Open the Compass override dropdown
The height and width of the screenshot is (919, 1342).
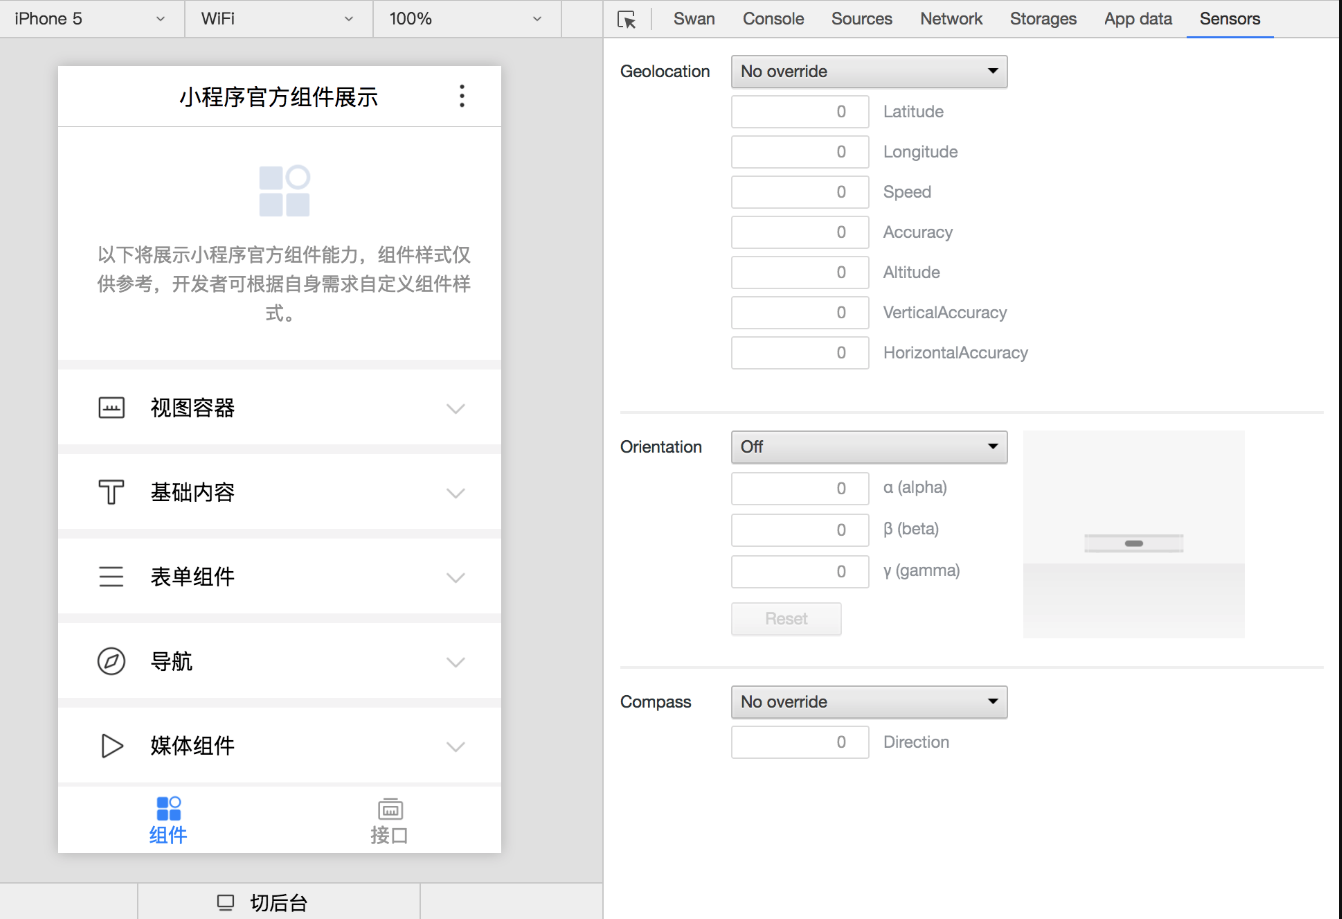868,702
